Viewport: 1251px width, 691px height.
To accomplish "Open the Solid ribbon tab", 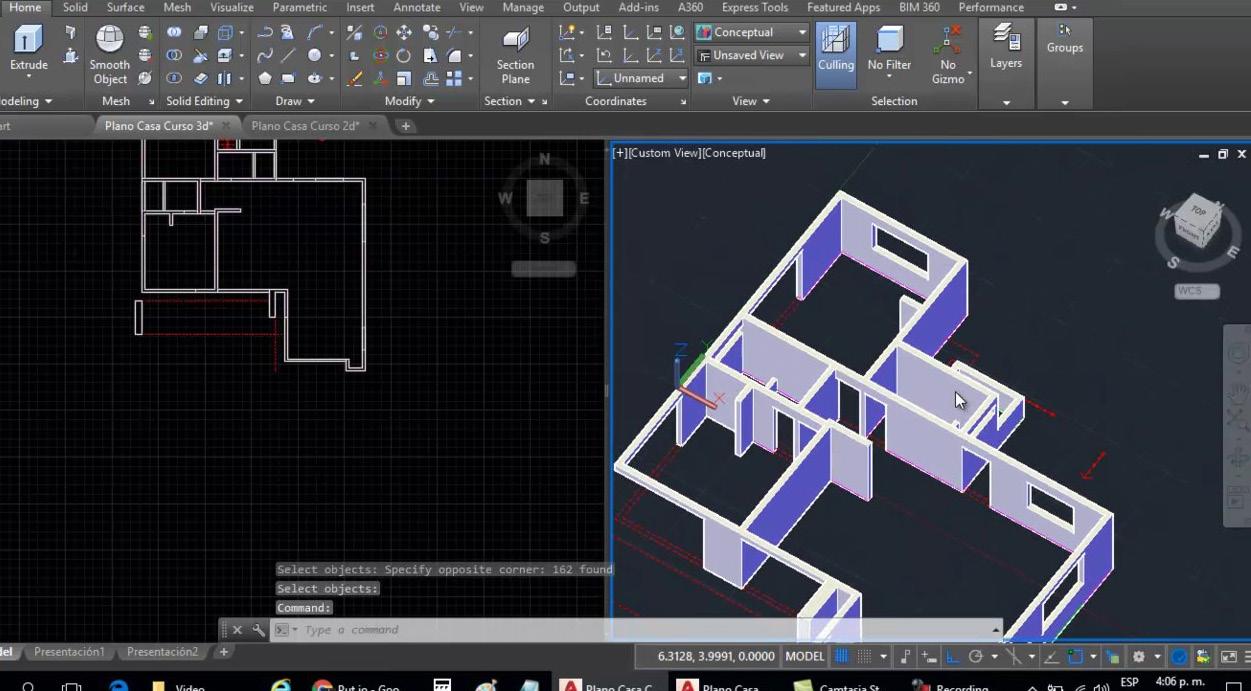I will click(x=75, y=7).
